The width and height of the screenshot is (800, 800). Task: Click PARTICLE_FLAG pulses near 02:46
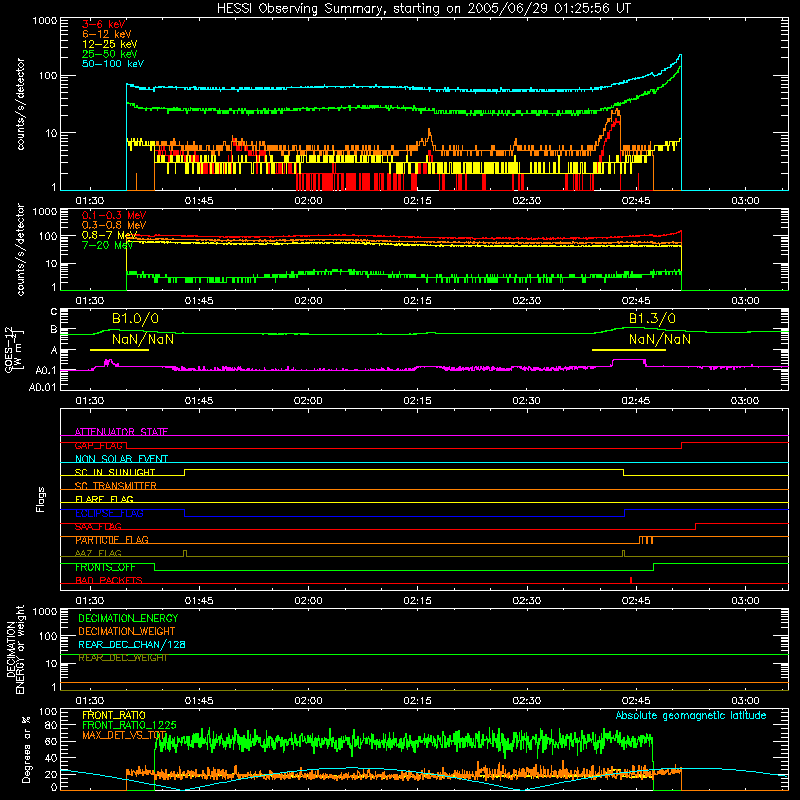[646, 540]
